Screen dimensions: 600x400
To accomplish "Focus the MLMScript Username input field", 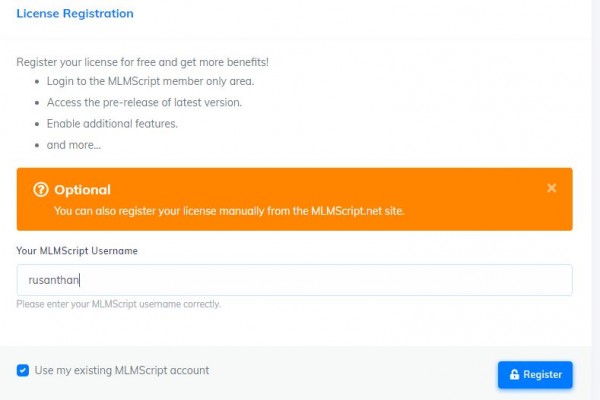I will tap(295, 280).
